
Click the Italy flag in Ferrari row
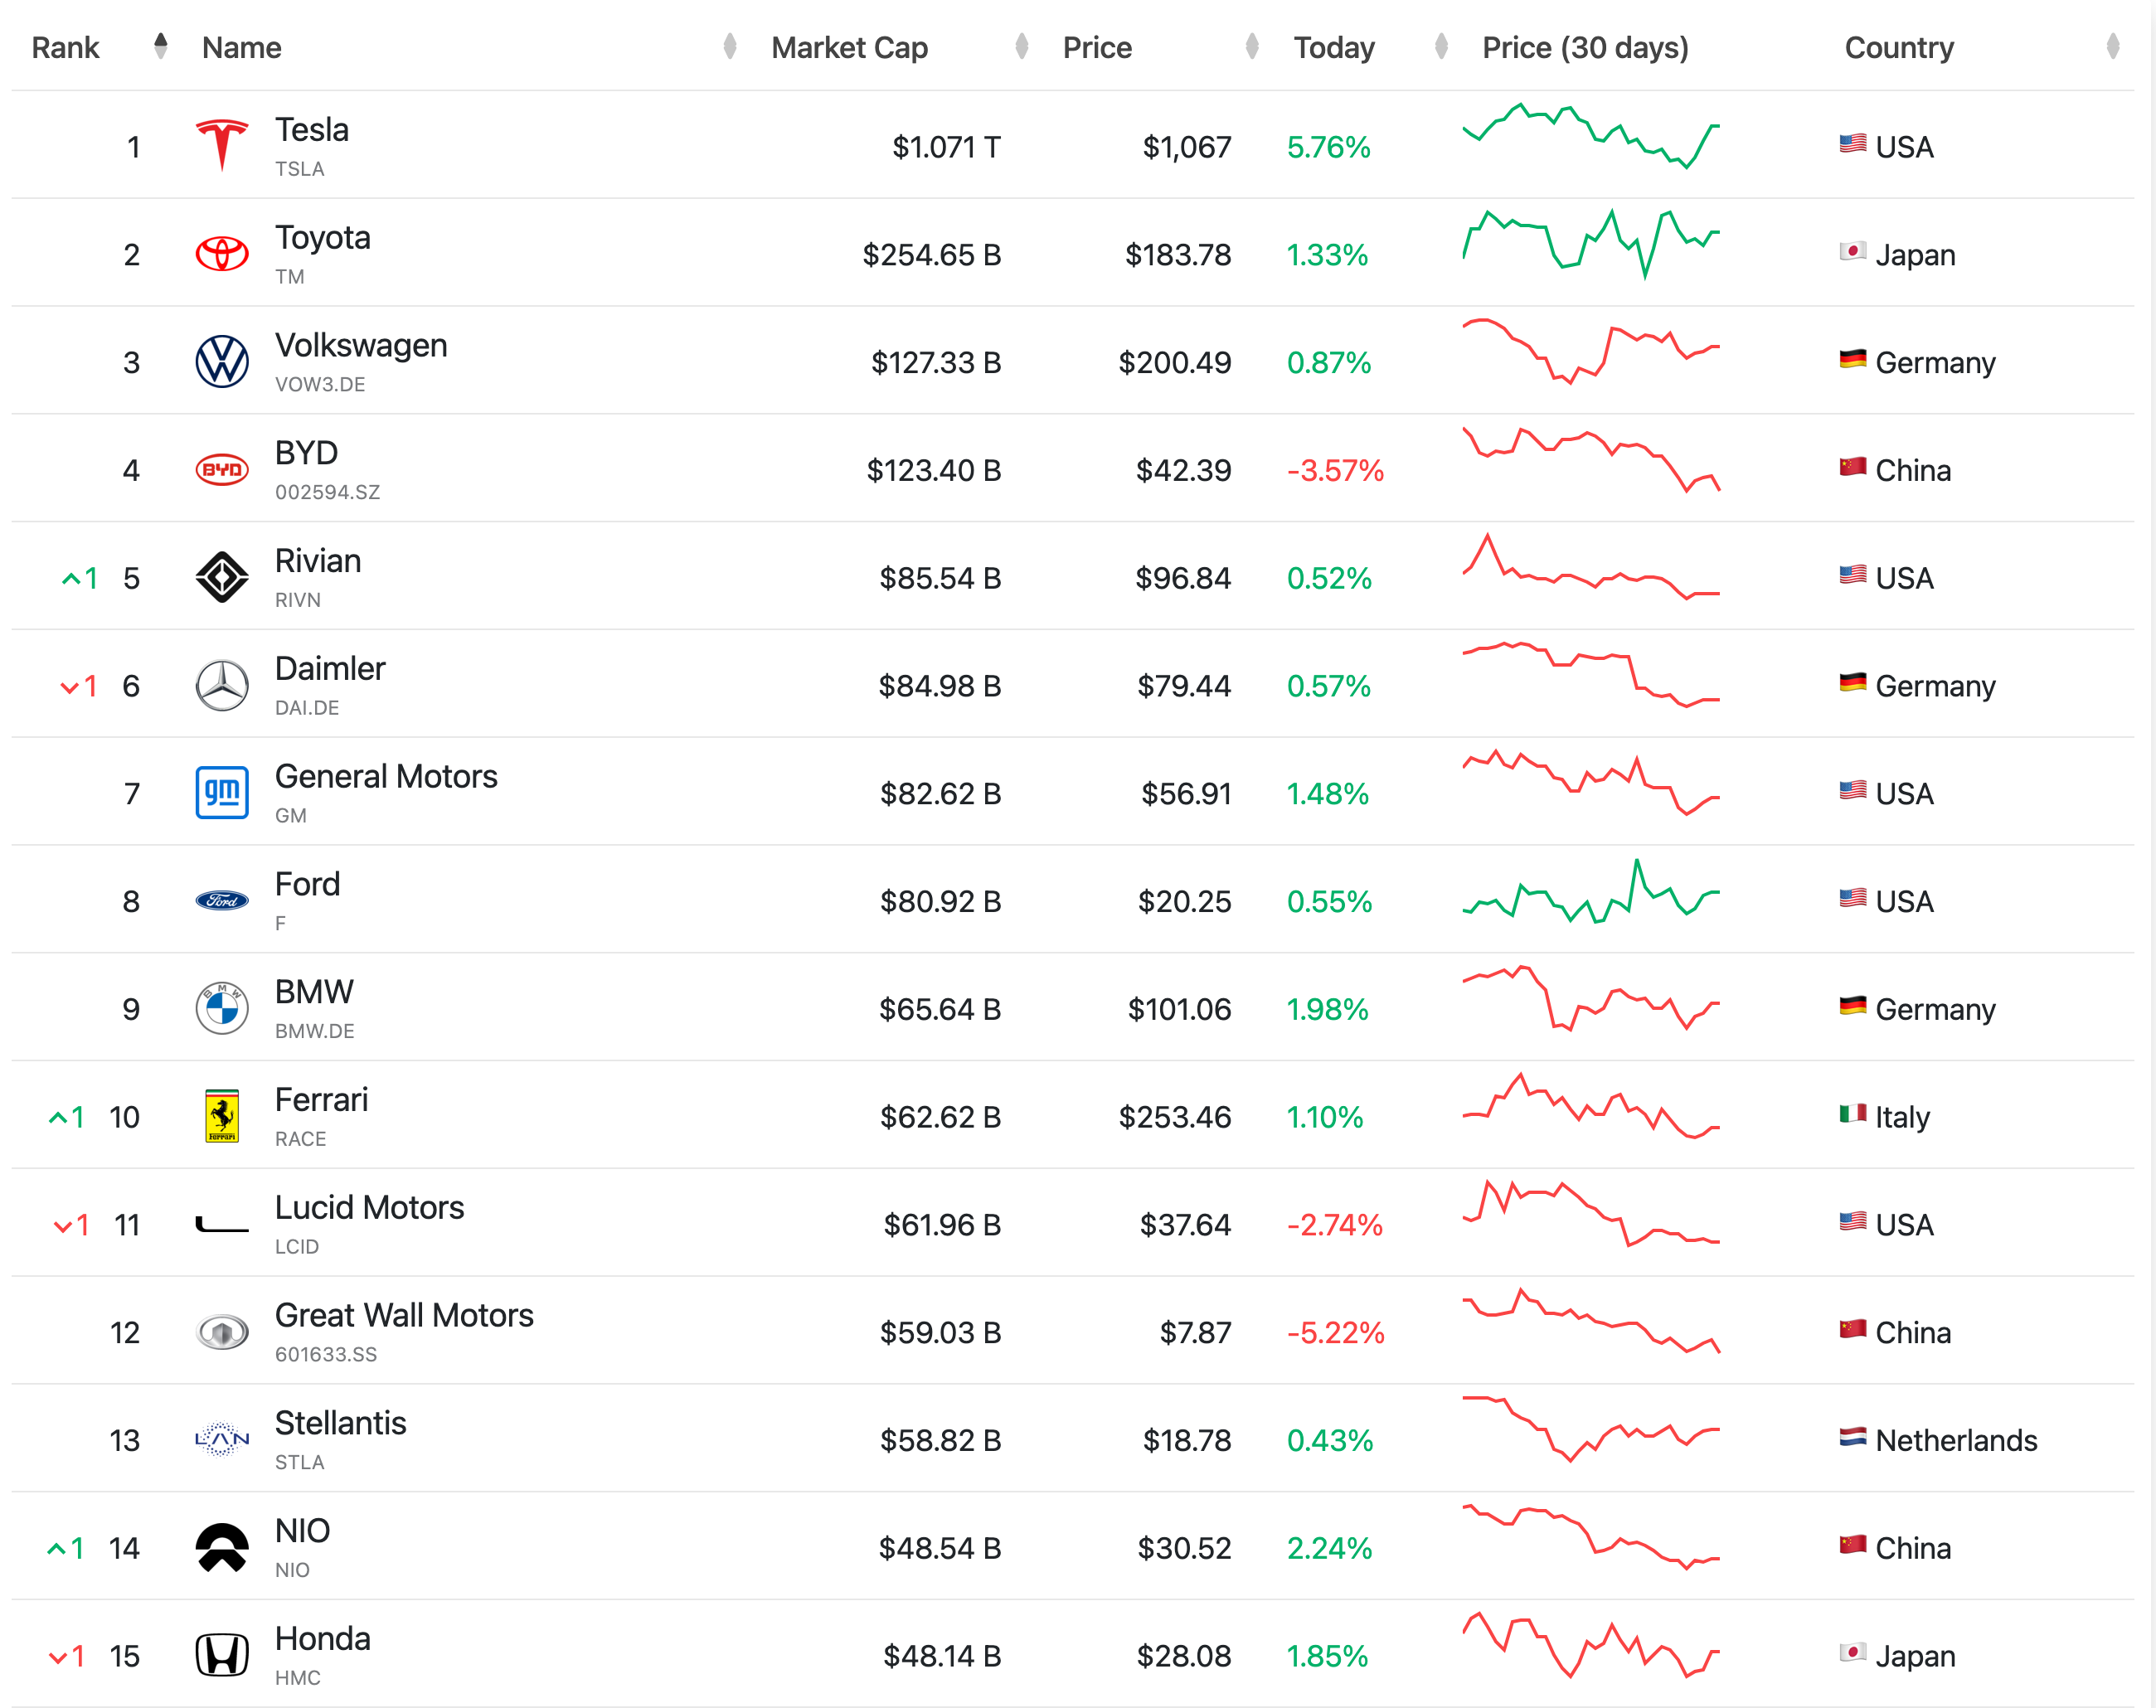click(1852, 1114)
